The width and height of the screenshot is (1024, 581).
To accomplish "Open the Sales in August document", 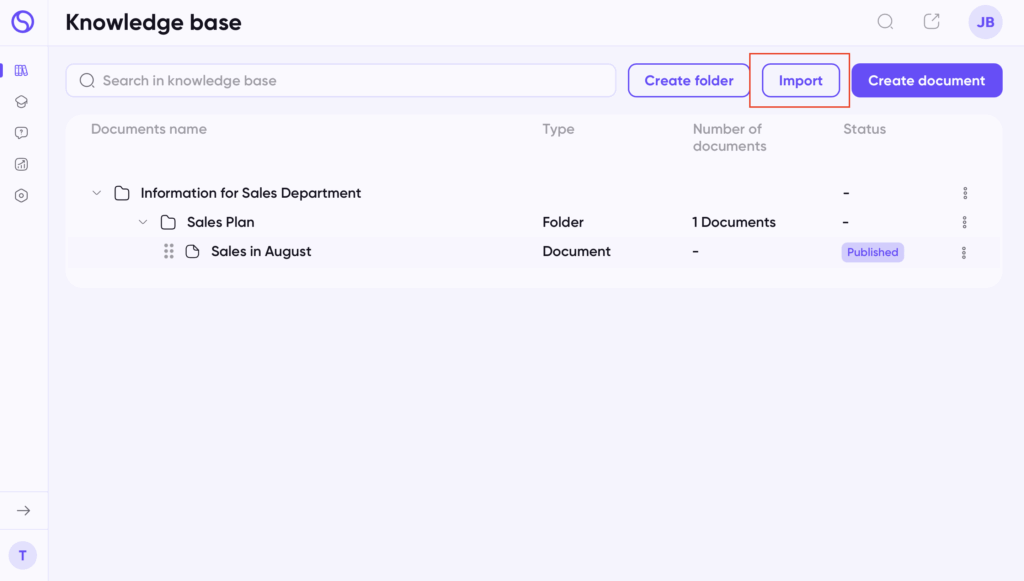I will 261,251.
